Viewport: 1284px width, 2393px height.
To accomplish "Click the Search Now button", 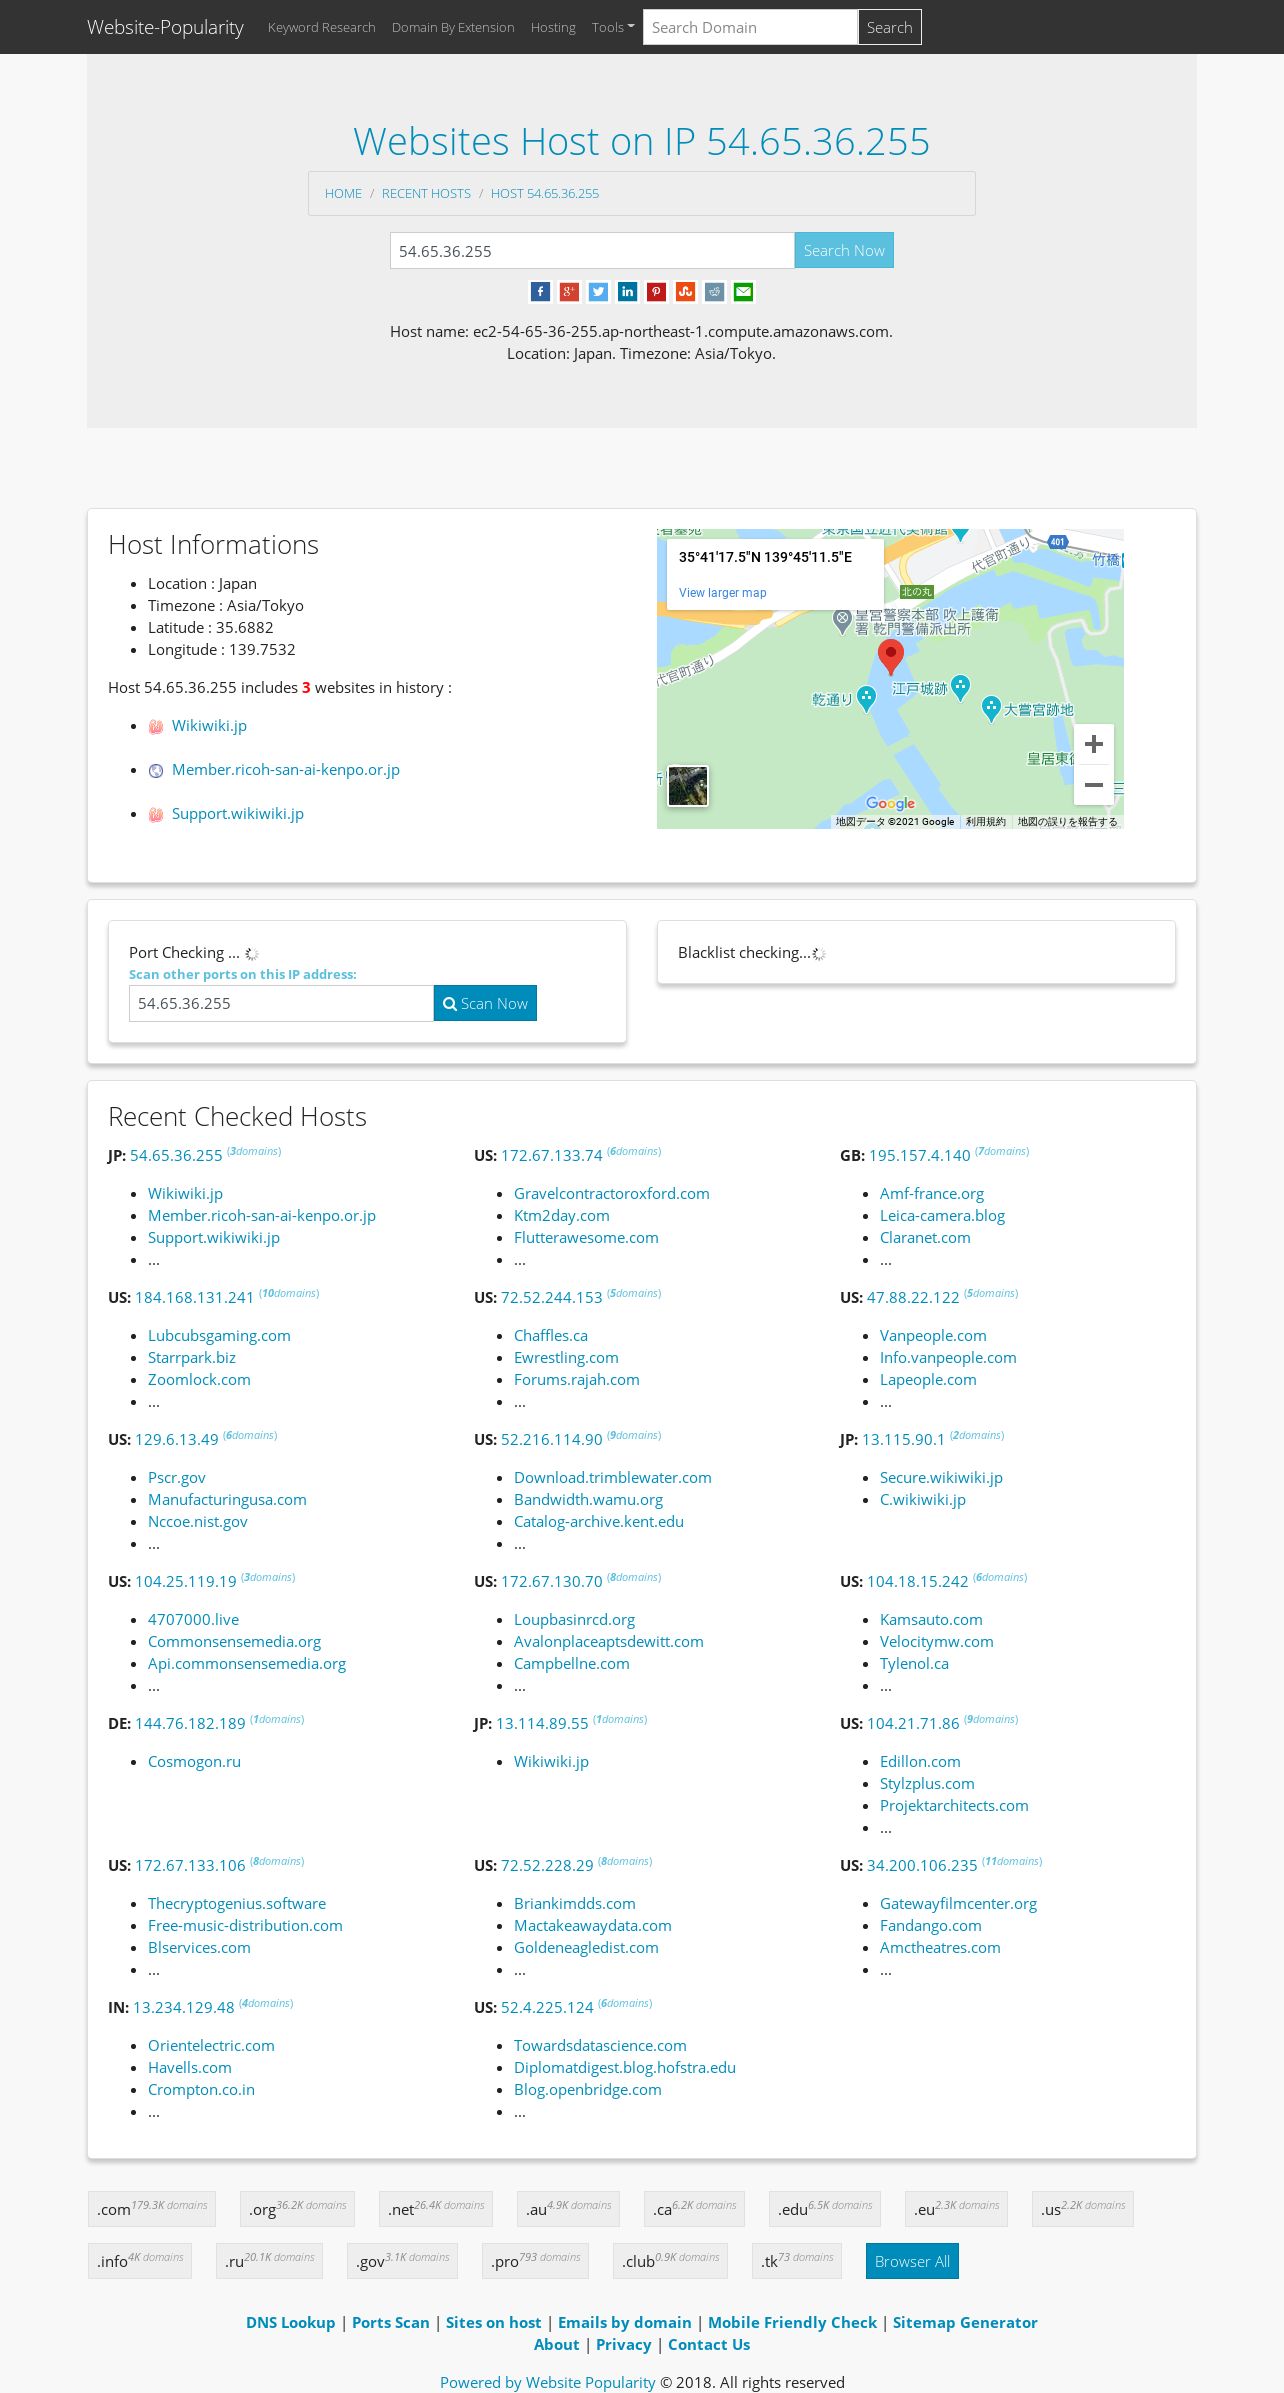I will 844,251.
